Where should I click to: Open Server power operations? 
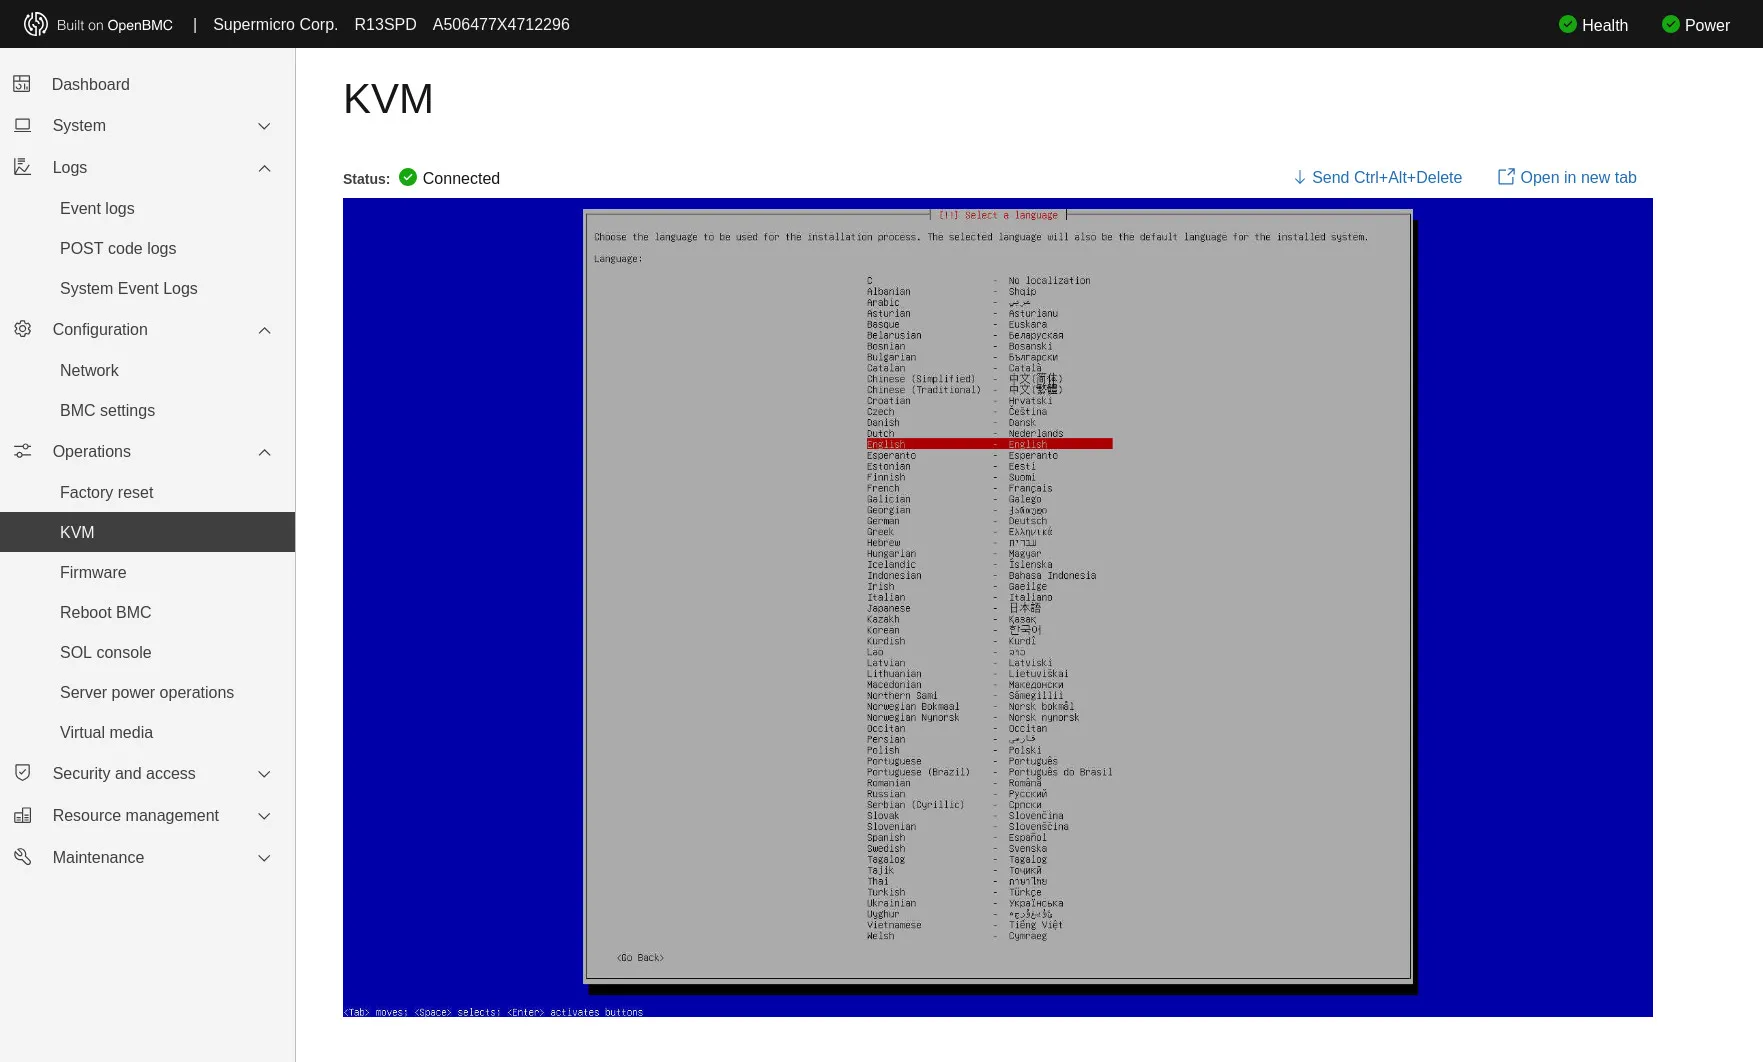[x=146, y=692]
